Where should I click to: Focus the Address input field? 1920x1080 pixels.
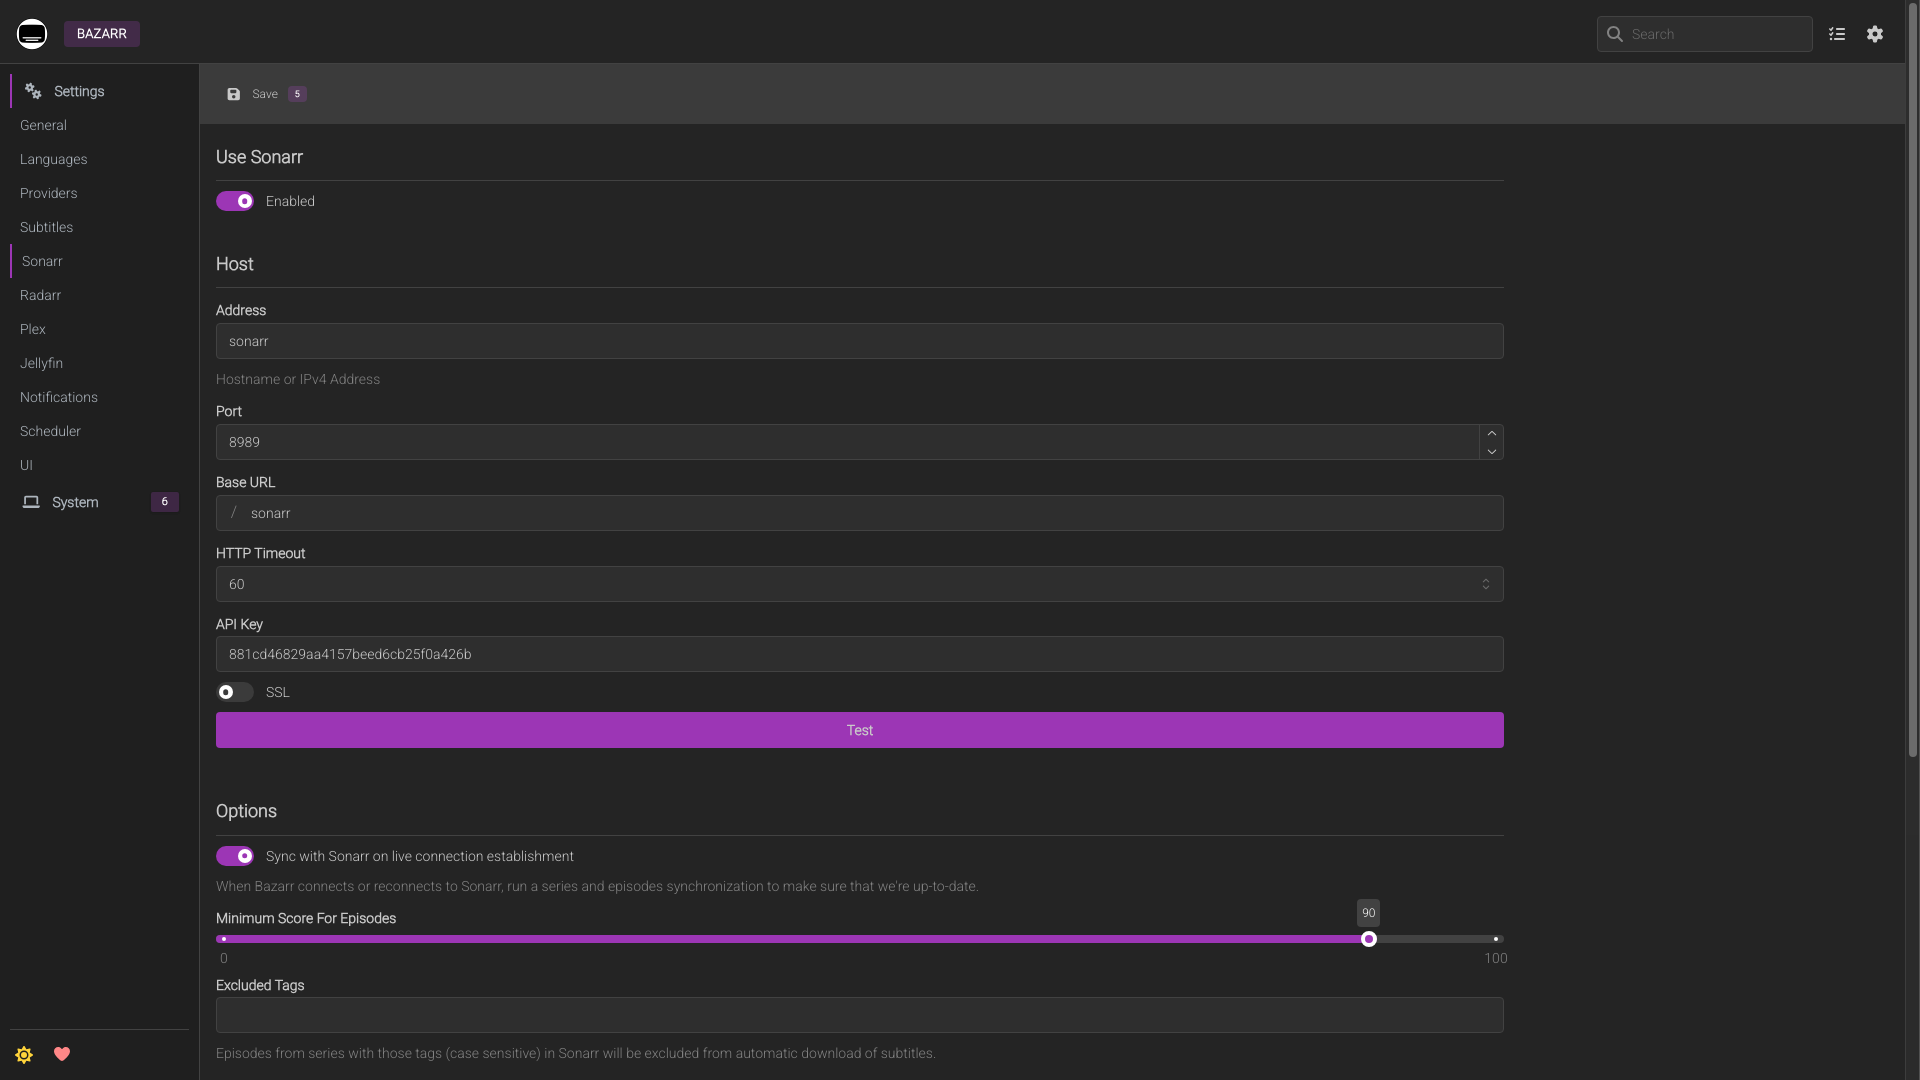pos(860,341)
